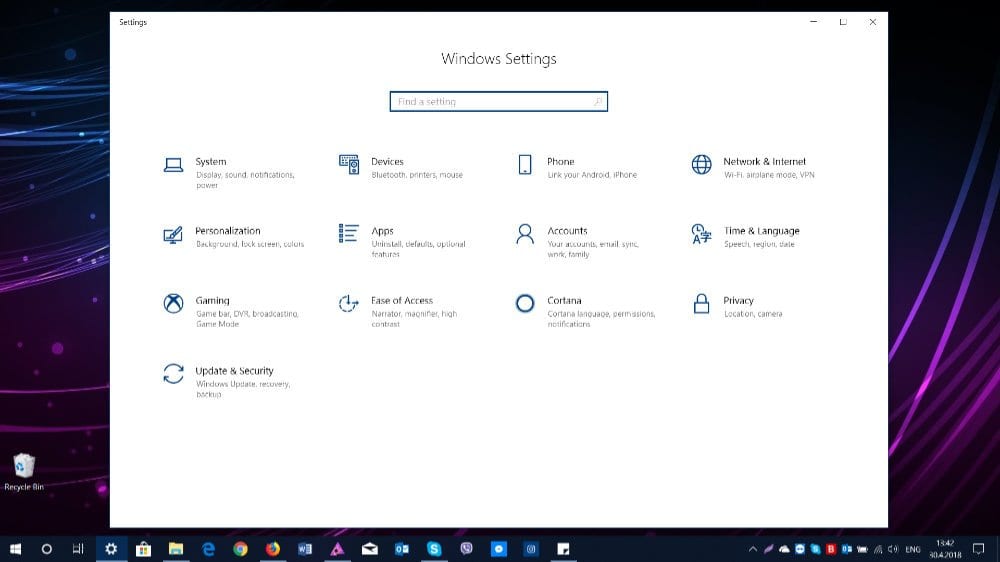Open the Mail app from the taskbar
This screenshot has height=562, width=1000.
pos(370,549)
